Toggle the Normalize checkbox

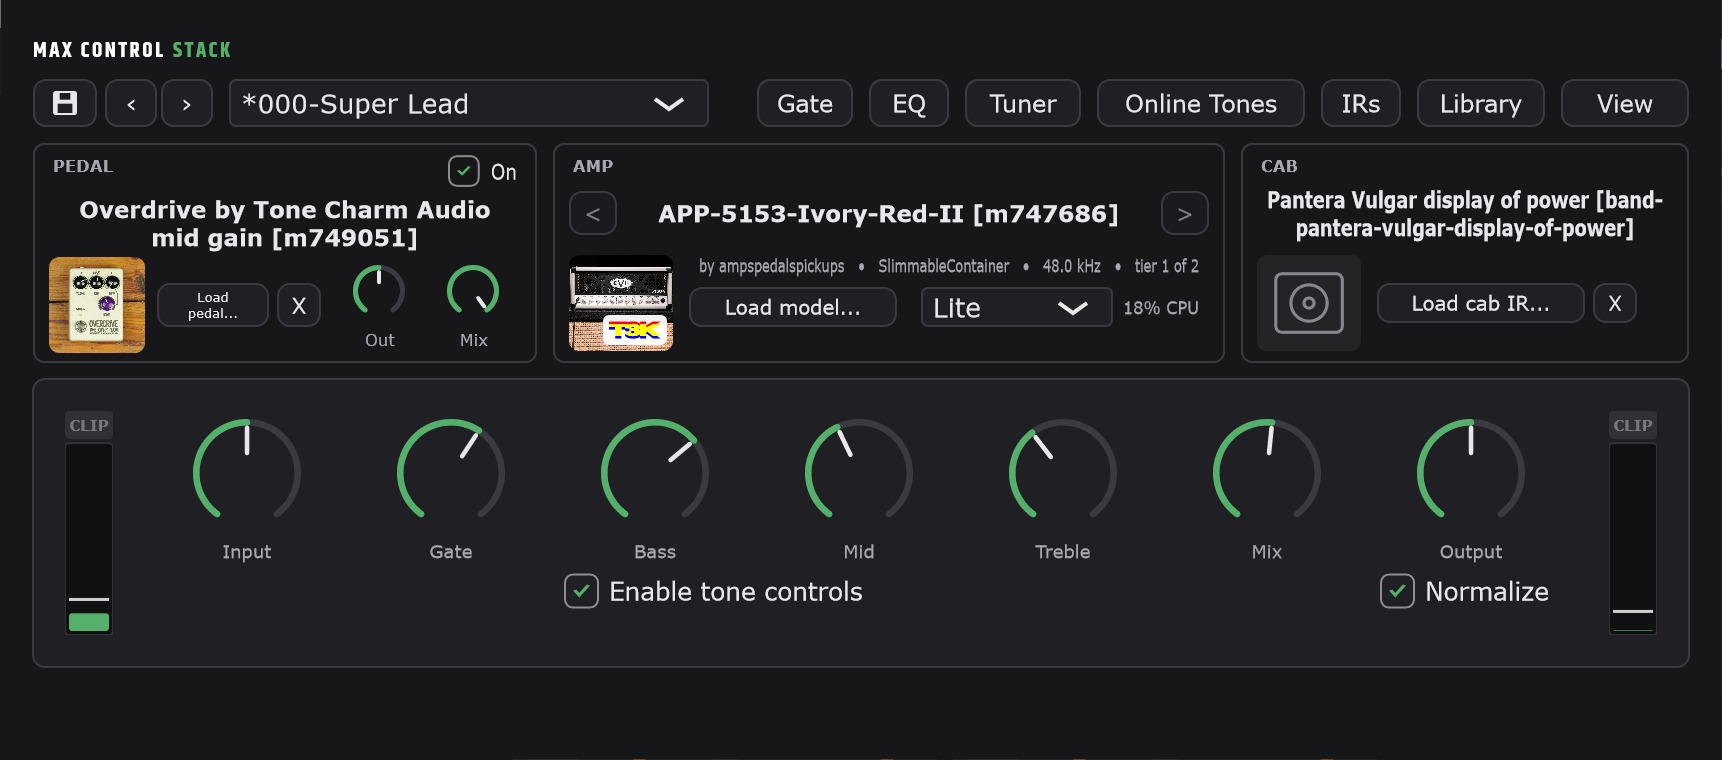click(x=1397, y=591)
